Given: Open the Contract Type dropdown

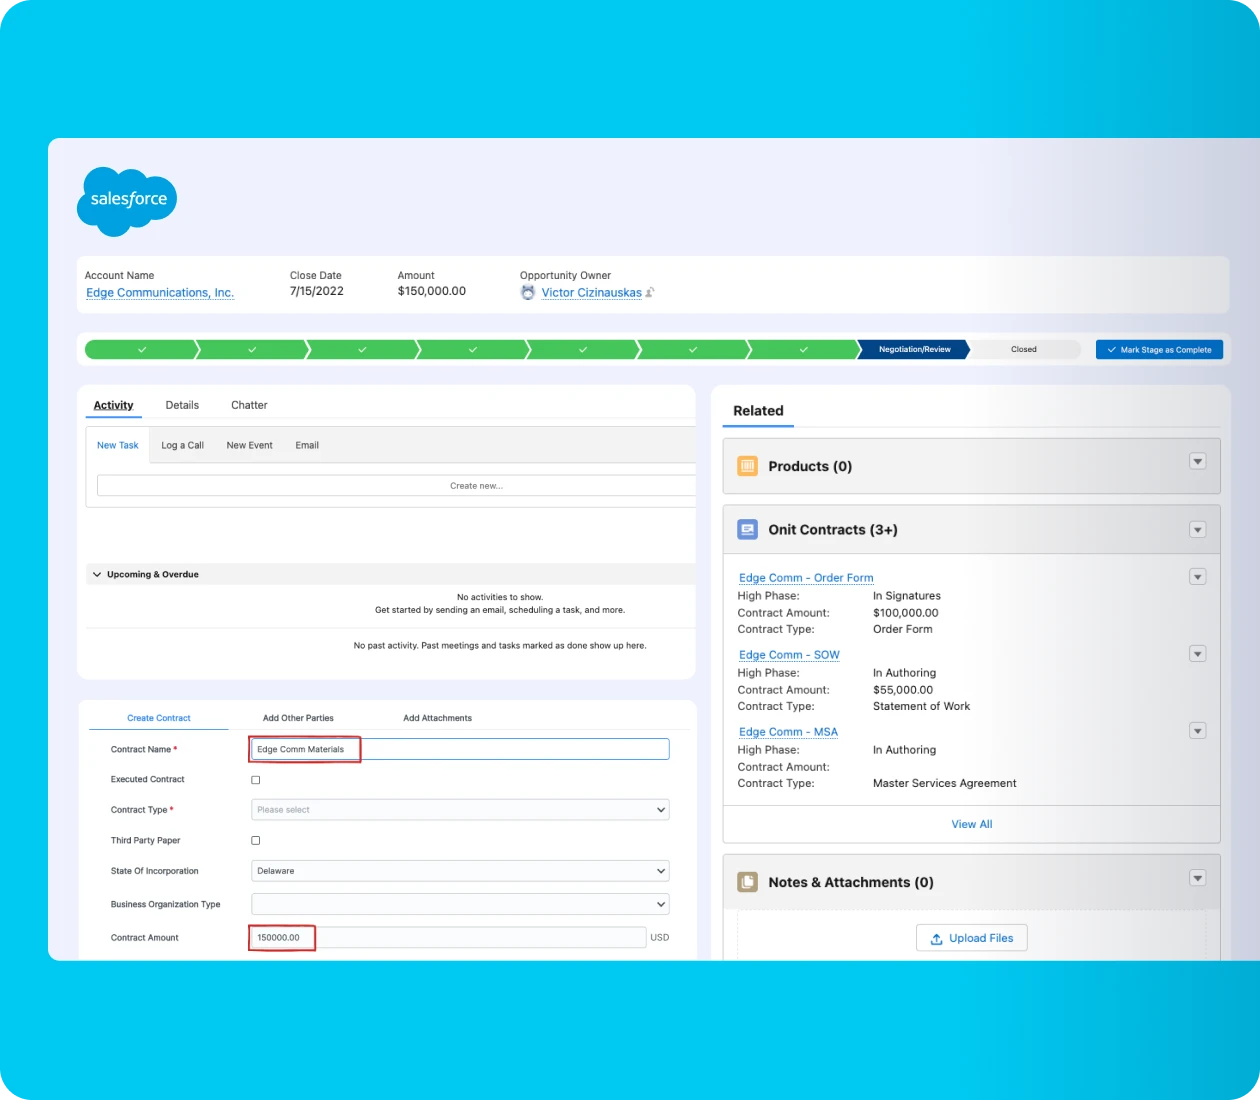Looking at the screenshot, I should [460, 810].
